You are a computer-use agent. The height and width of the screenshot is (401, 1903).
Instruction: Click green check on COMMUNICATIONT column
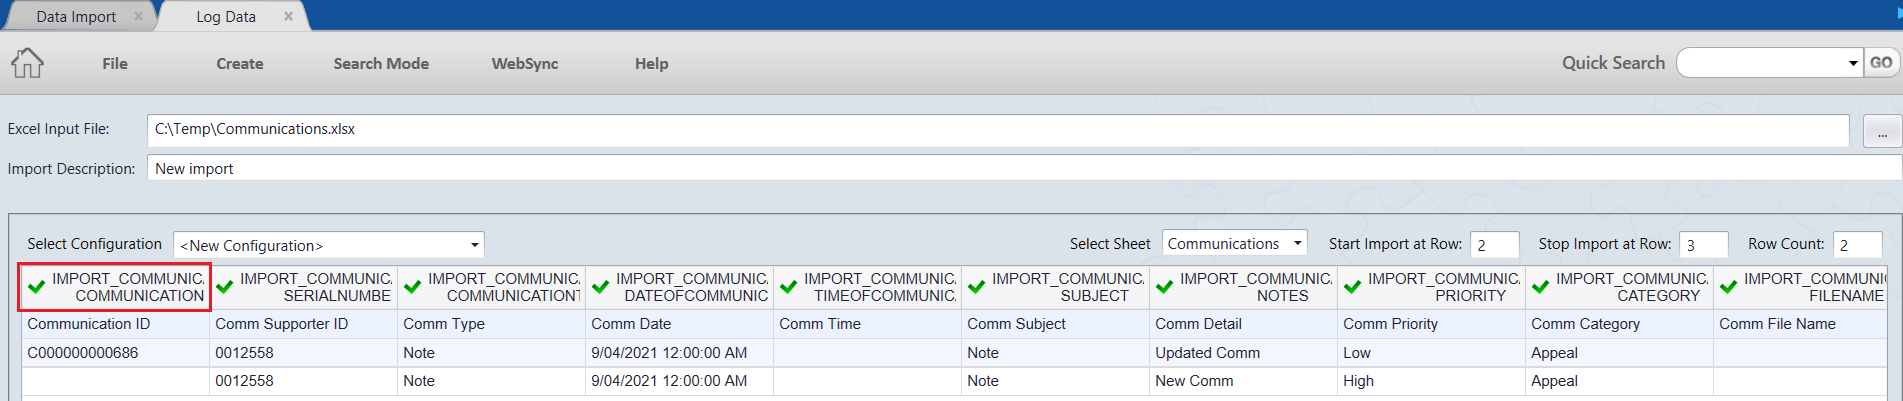coord(413,287)
